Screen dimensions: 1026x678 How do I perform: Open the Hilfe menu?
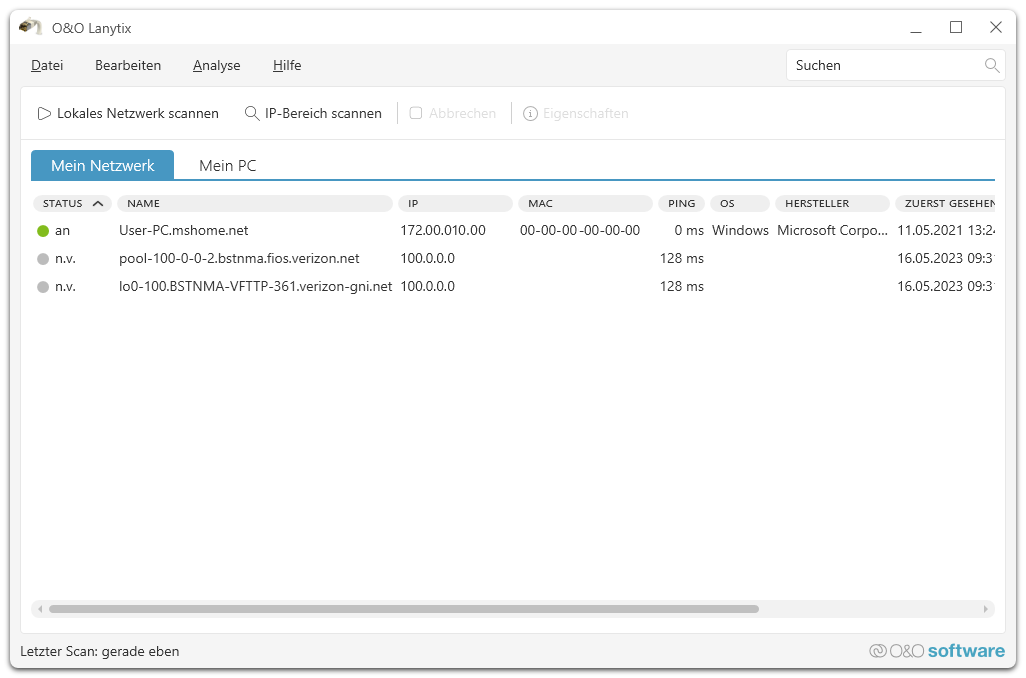pos(287,66)
